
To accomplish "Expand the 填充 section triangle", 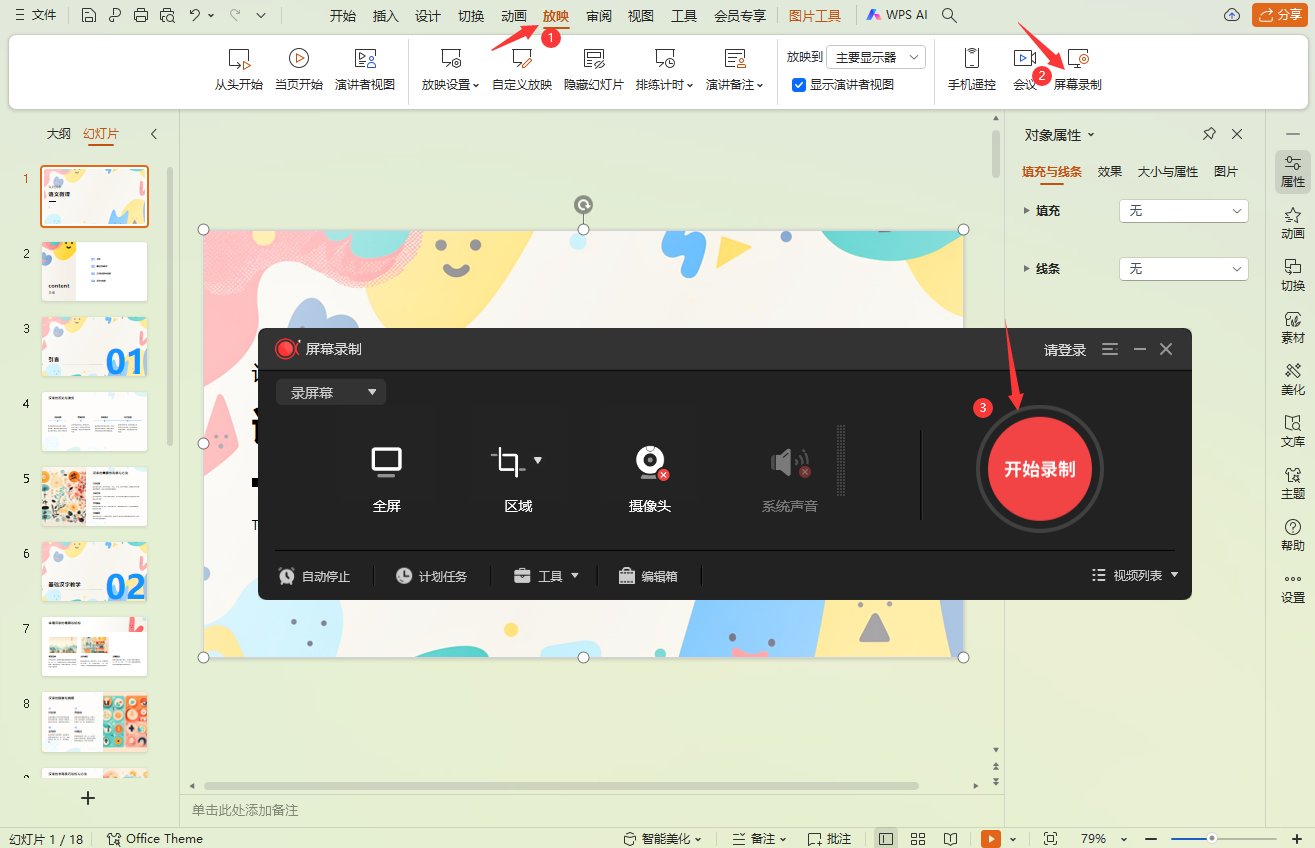I will [1027, 211].
